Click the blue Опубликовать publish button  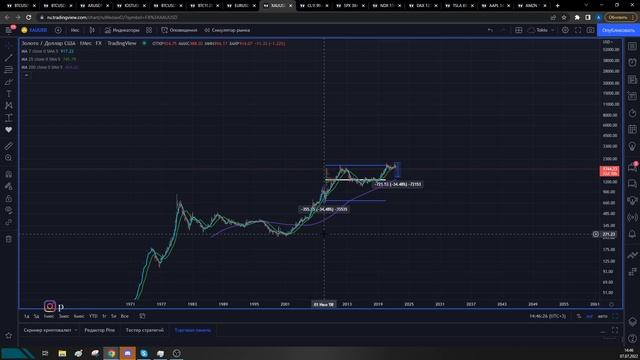coord(618,30)
